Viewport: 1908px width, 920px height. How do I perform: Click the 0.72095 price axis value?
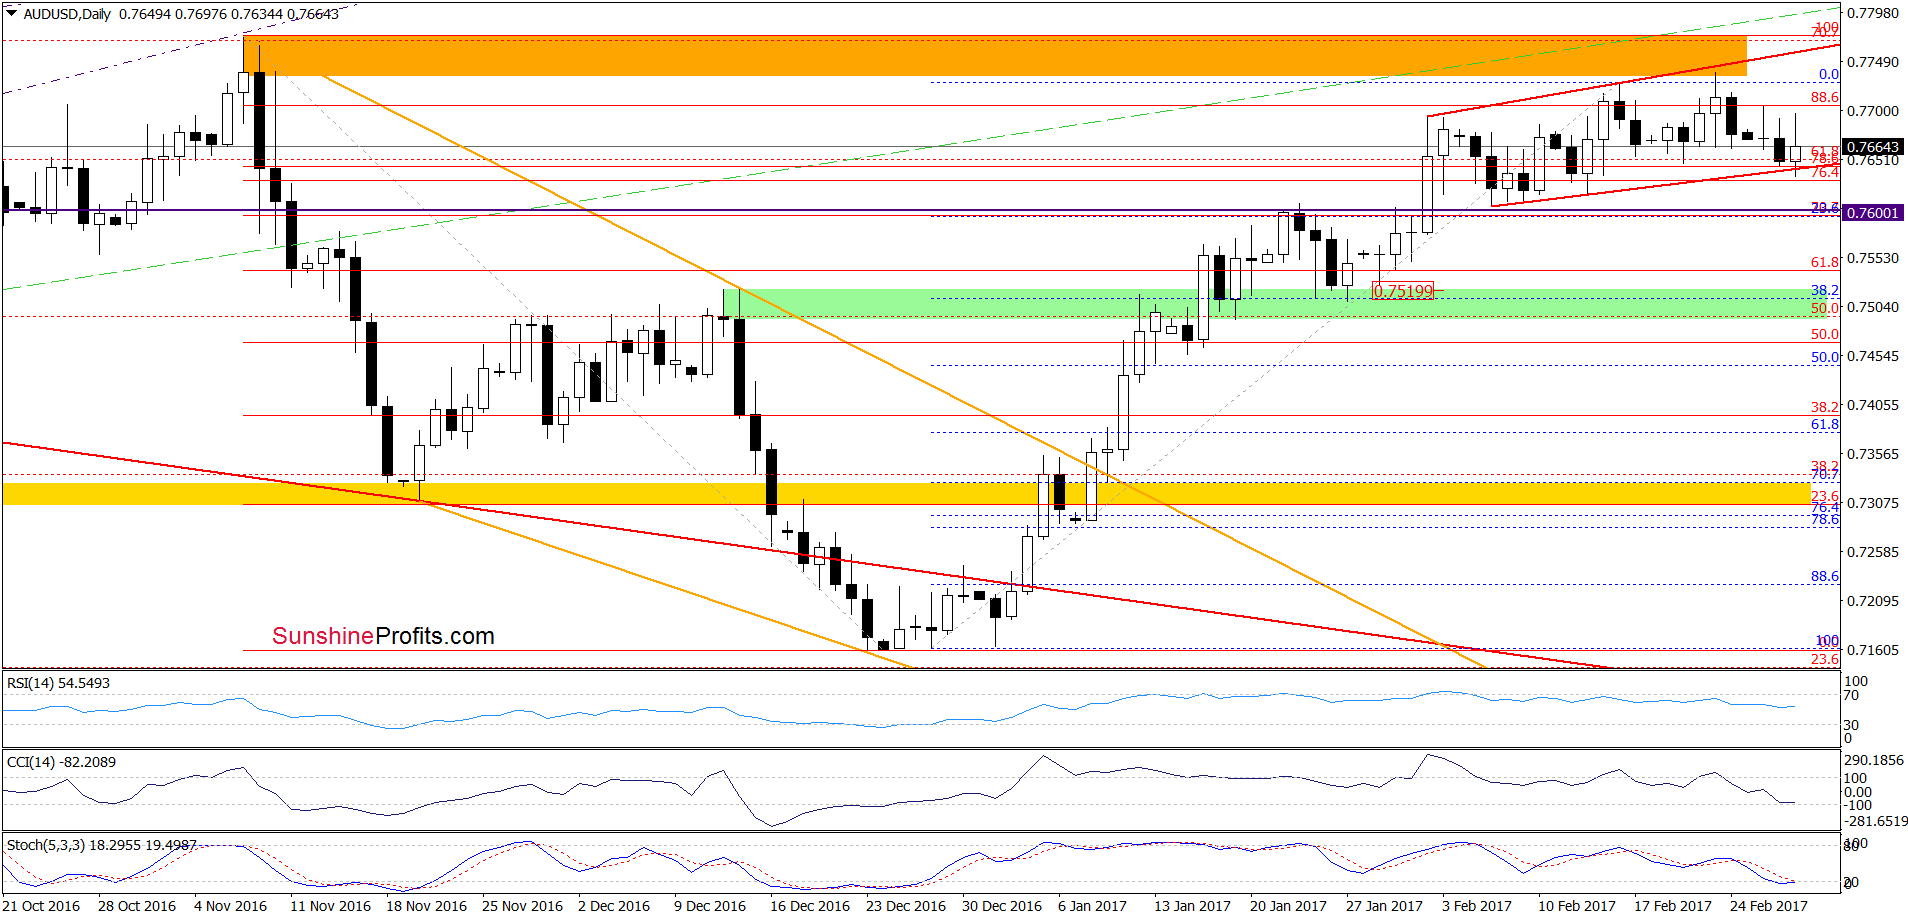pos(1872,601)
